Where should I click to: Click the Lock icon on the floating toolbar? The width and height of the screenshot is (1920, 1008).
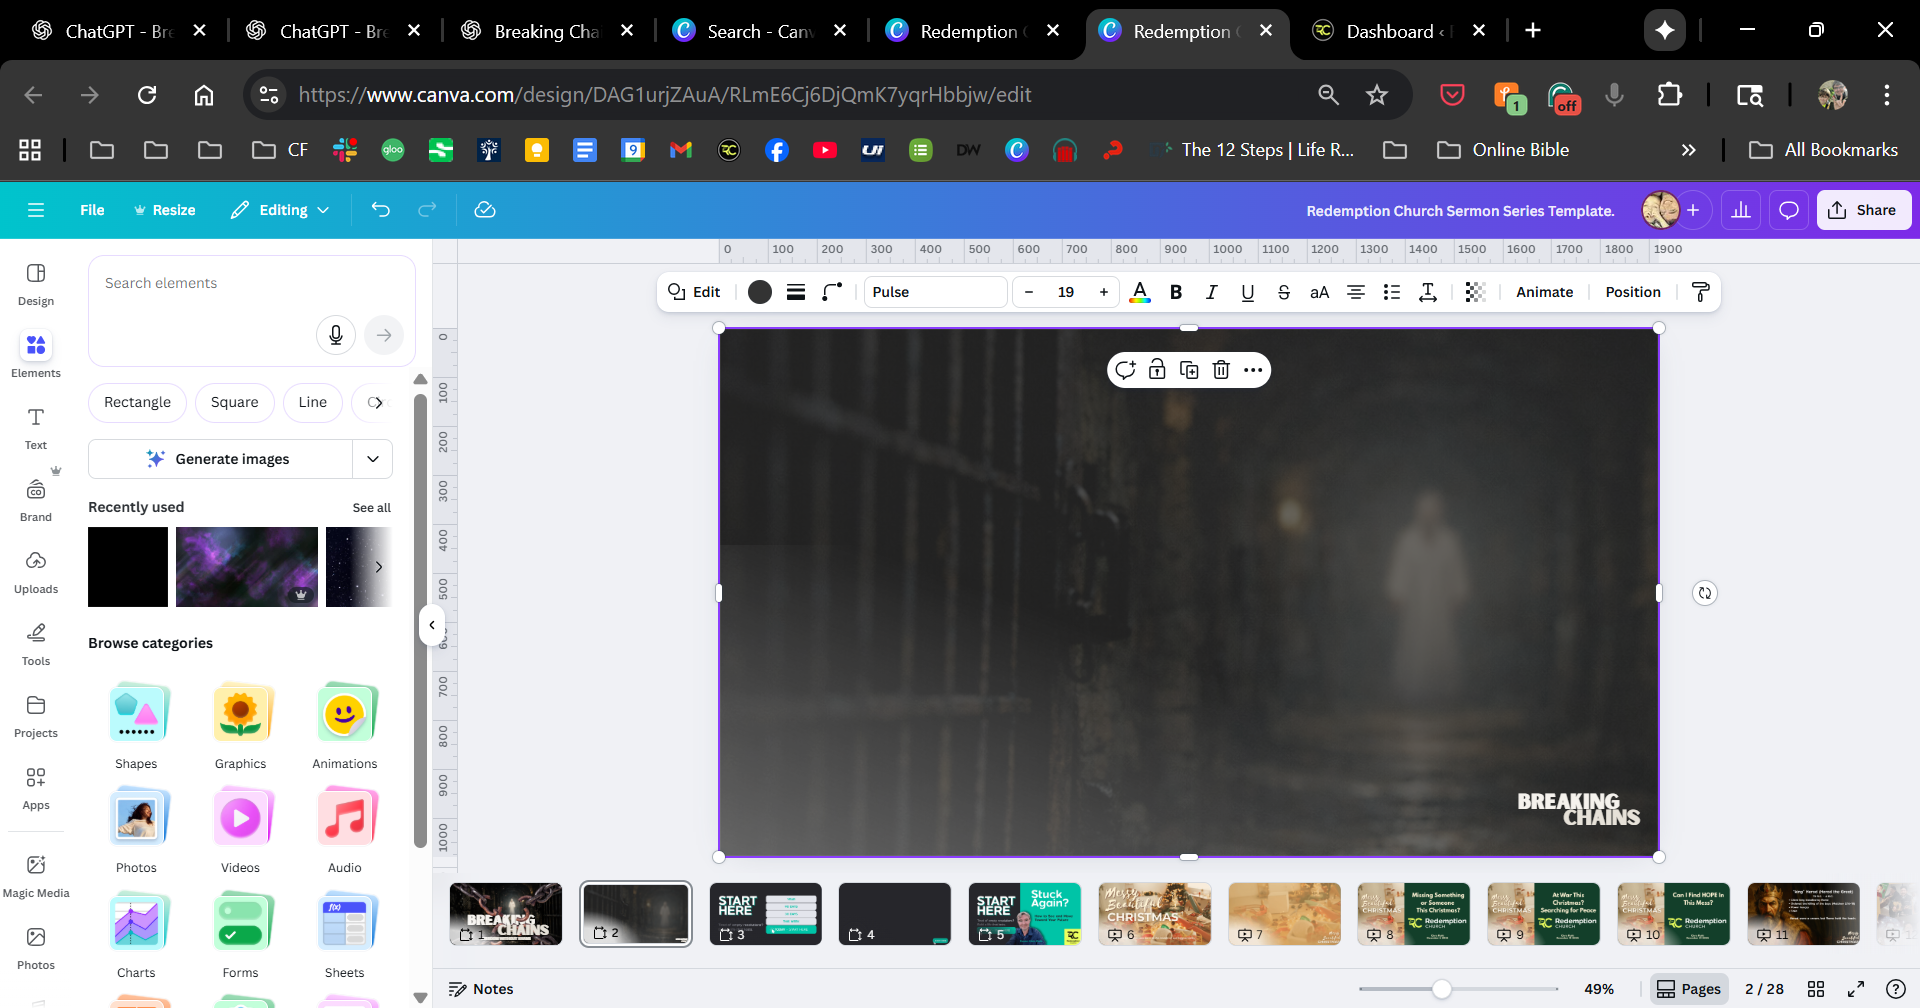point(1157,370)
